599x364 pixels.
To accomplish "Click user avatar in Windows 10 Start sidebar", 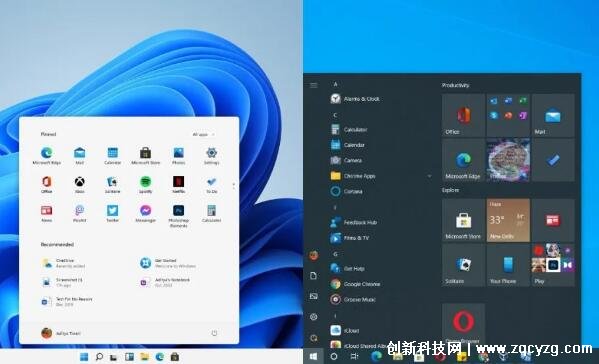I will [313, 255].
